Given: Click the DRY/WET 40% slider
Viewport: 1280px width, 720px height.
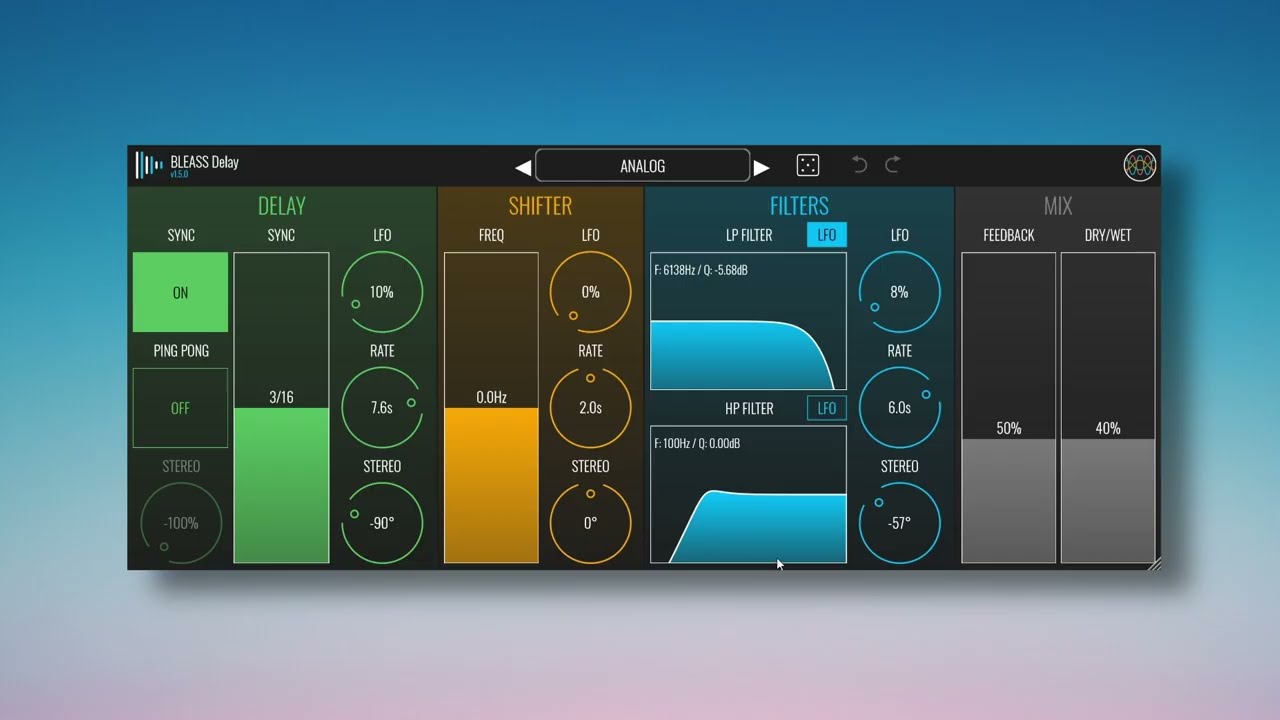Looking at the screenshot, I should [1108, 408].
